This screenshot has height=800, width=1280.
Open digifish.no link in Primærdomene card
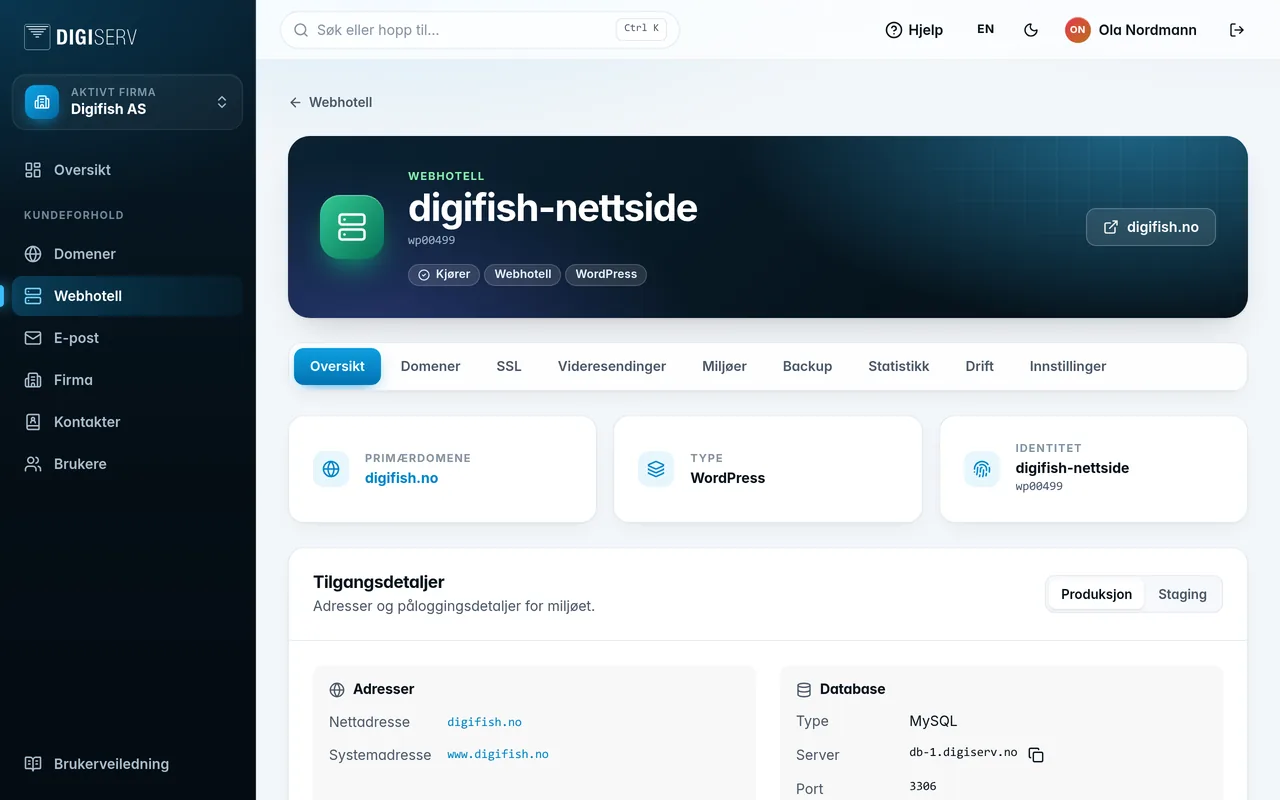click(x=401, y=478)
